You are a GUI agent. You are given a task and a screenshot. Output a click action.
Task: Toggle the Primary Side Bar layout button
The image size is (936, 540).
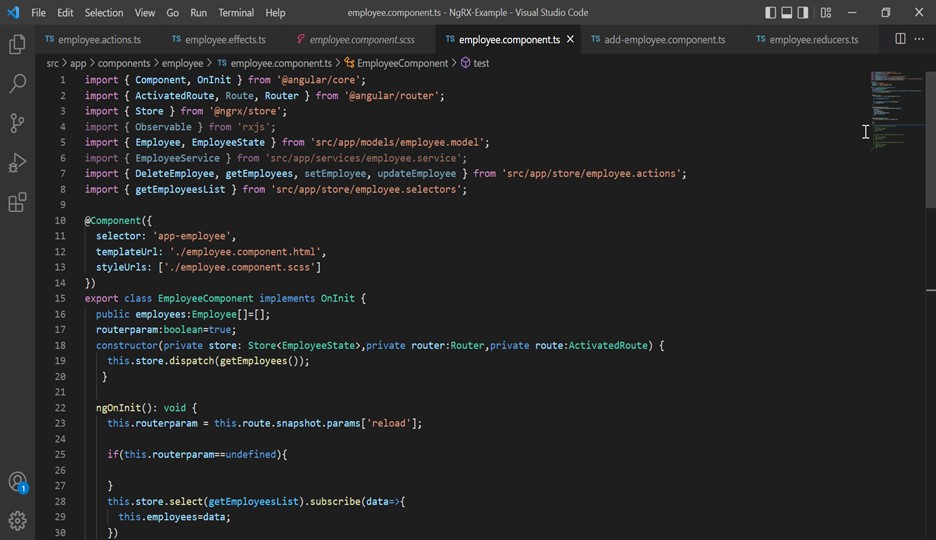770,13
